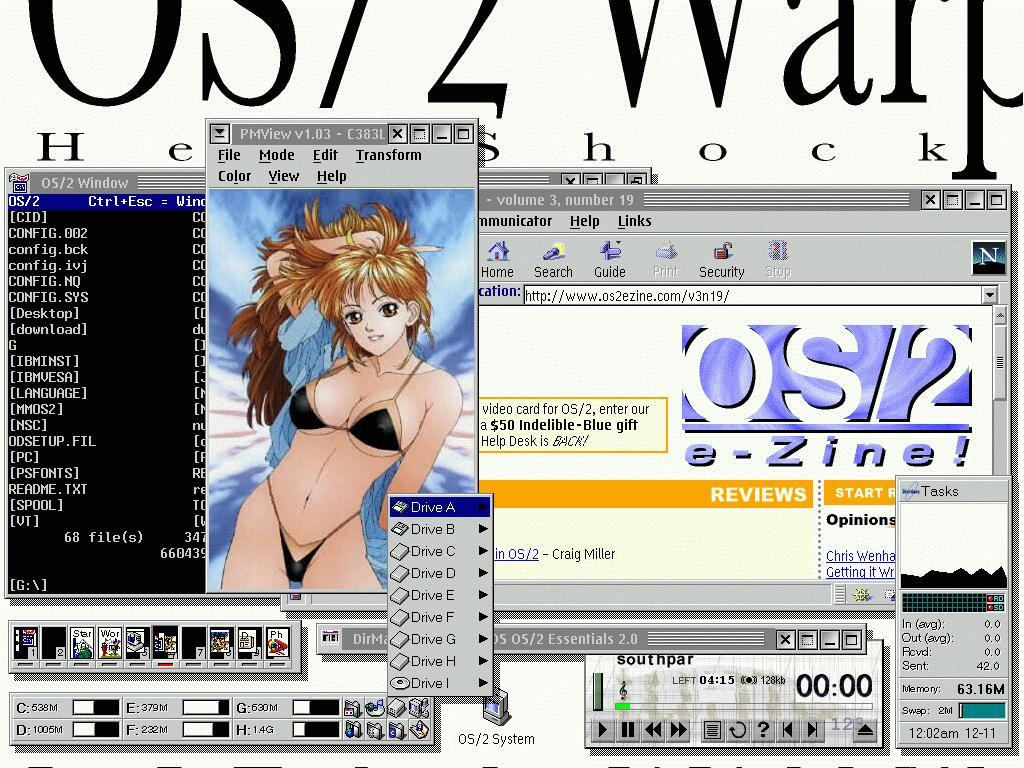
Task: Open the Mode menu in PMView
Action: click(276, 155)
